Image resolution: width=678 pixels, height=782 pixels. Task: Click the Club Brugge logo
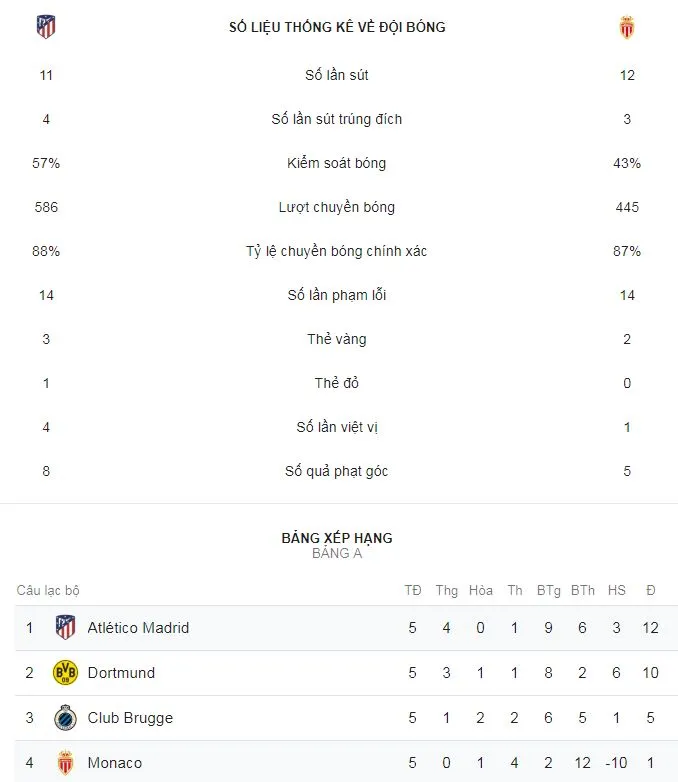65,718
